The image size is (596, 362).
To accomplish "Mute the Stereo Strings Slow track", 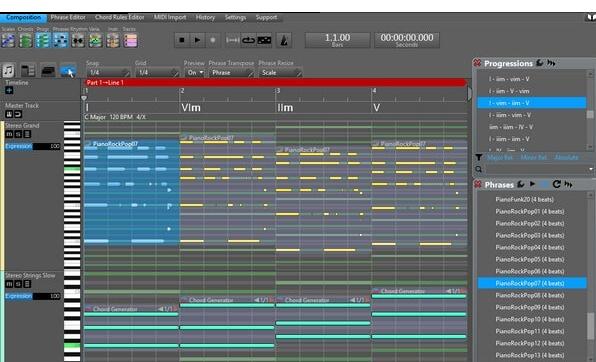I will (9, 284).
